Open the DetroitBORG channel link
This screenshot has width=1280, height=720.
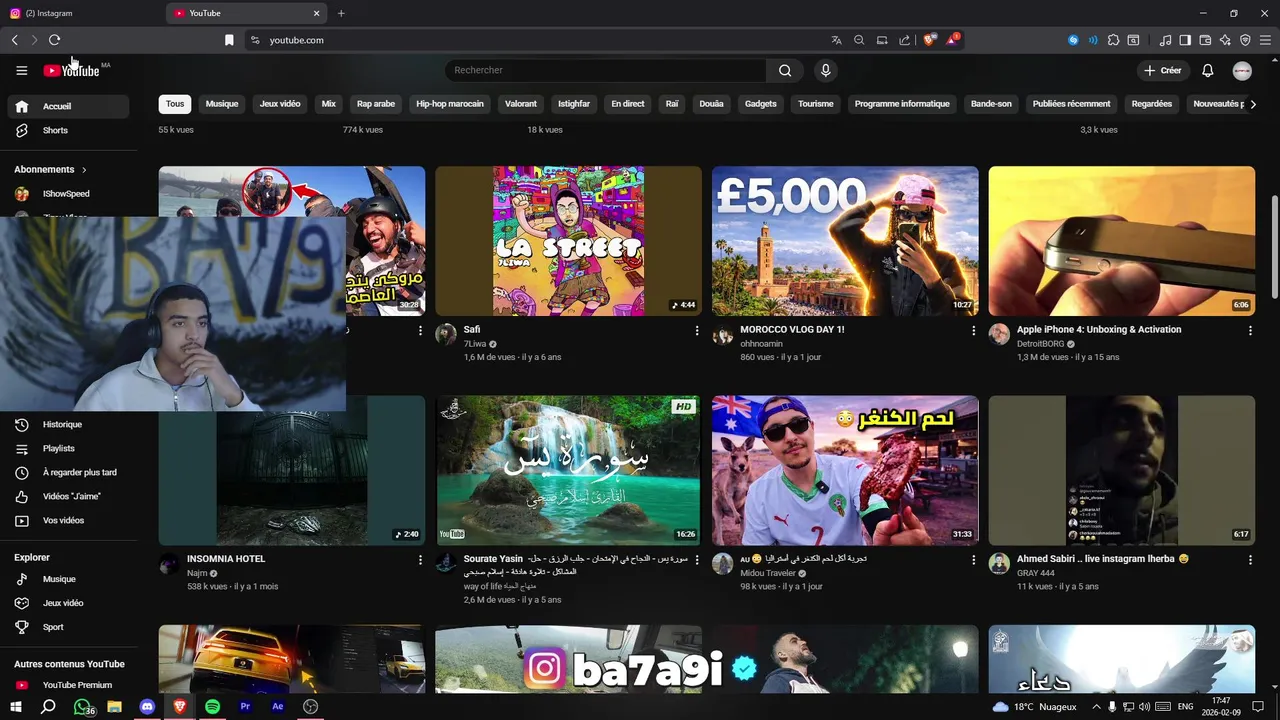click(1040, 344)
